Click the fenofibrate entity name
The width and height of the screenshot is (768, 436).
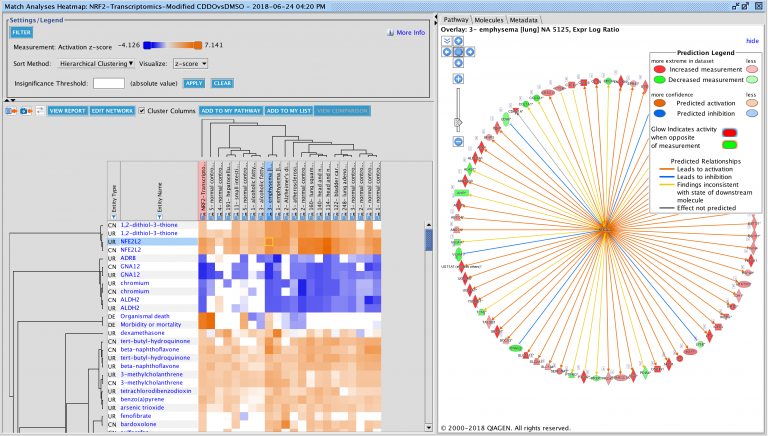(136, 416)
